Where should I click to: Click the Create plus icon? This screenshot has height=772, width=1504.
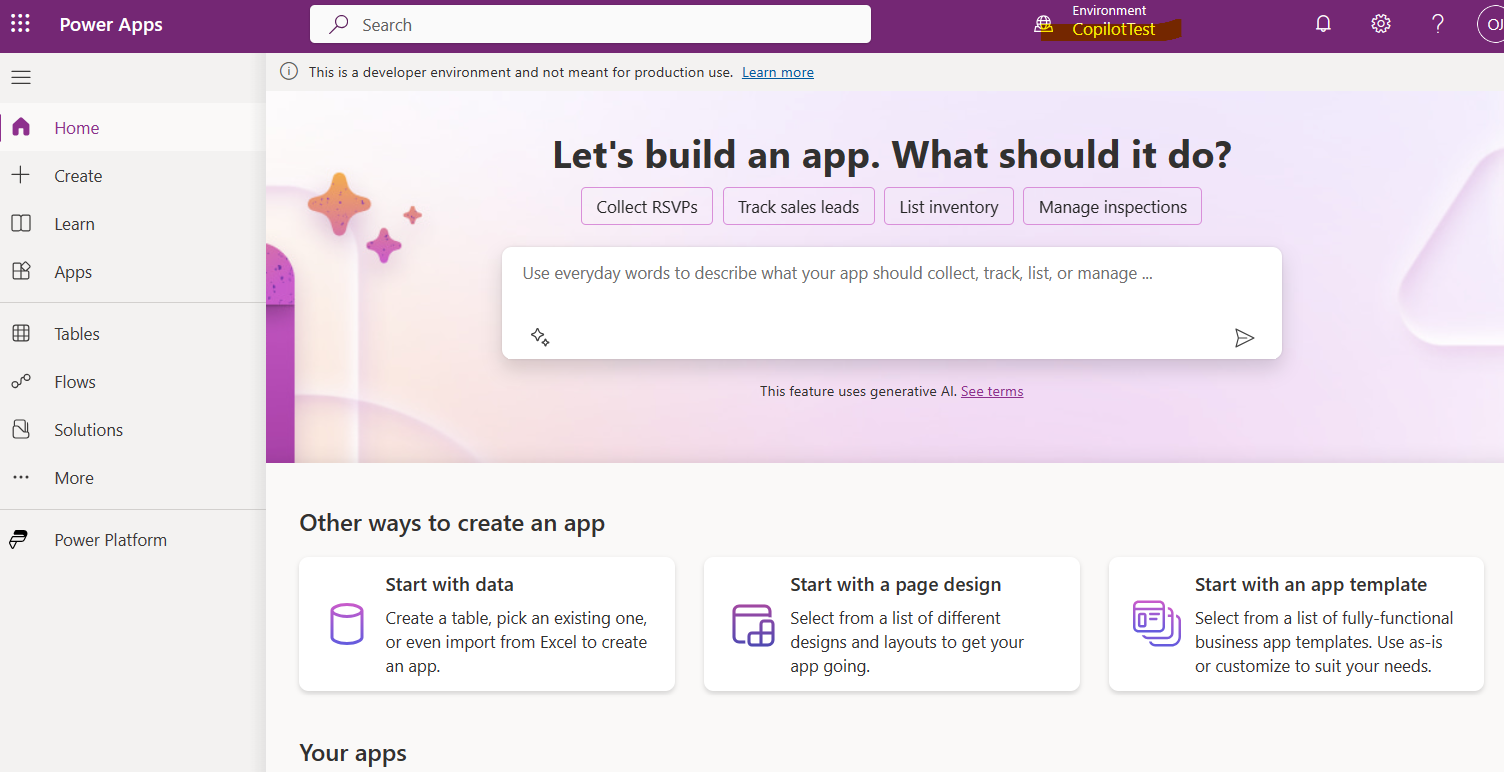tap(21, 175)
